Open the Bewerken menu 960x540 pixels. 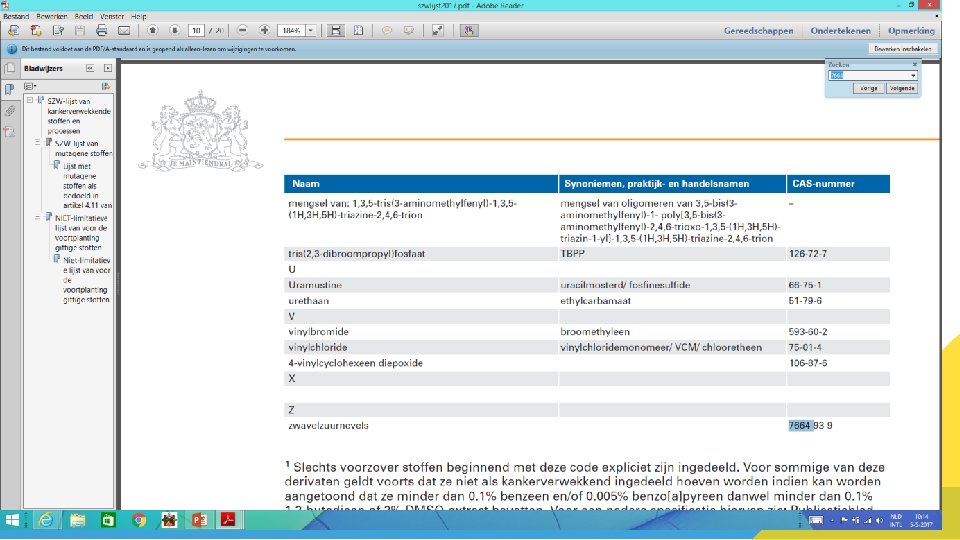point(51,17)
